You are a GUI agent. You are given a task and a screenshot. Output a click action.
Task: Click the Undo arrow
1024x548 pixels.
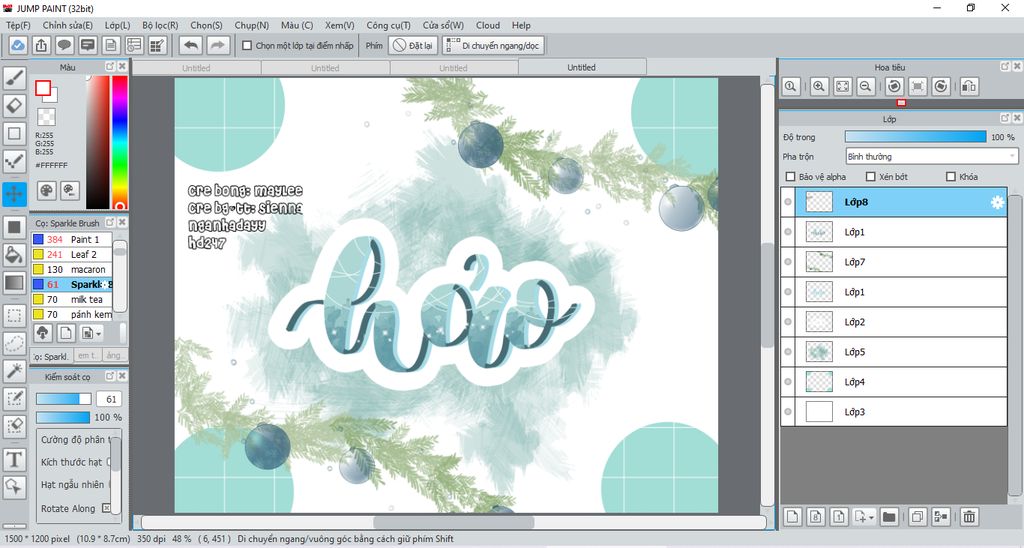coord(191,46)
